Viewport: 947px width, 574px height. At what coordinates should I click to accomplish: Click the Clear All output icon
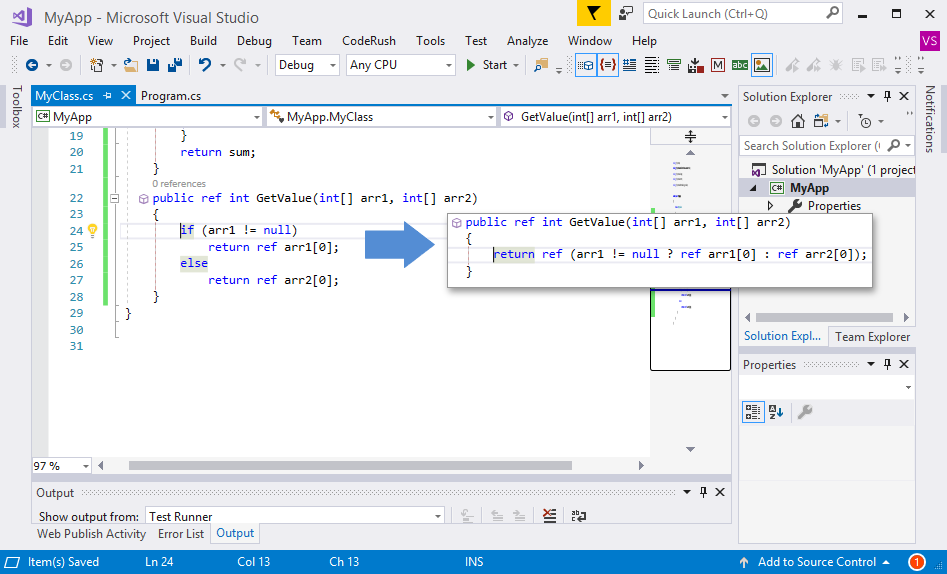[549, 516]
